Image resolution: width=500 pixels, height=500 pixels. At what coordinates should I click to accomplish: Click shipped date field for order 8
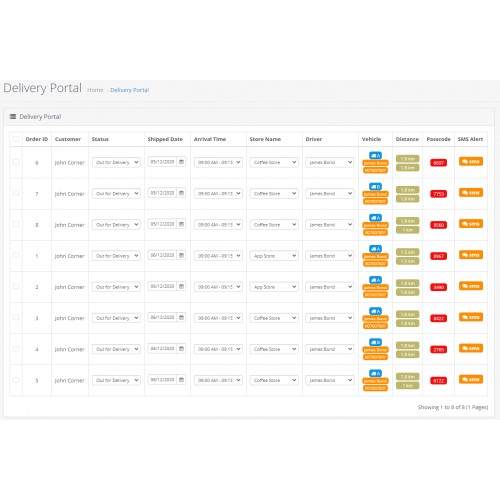[x=162, y=224]
